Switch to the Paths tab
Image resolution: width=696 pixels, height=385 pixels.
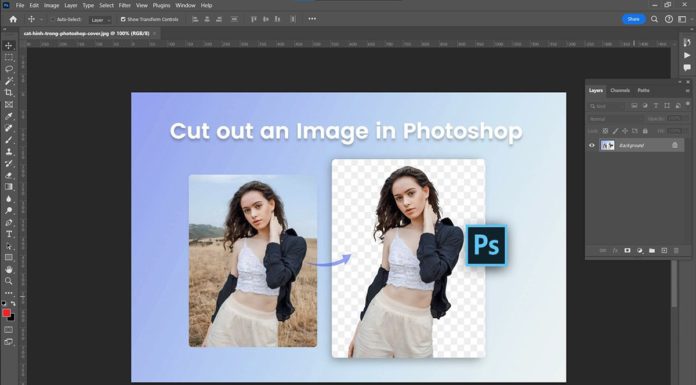(644, 90)
